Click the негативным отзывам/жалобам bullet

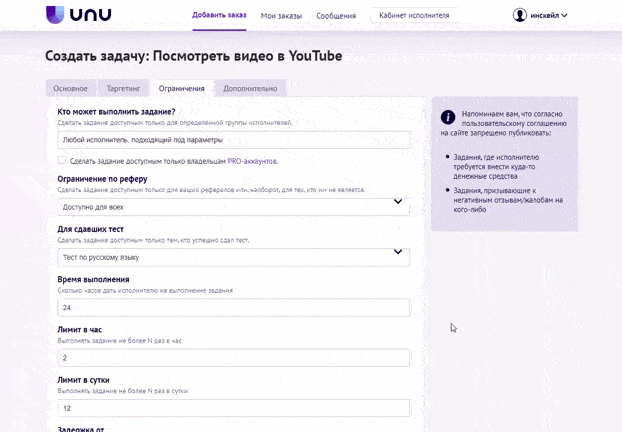tap(508, 200)
